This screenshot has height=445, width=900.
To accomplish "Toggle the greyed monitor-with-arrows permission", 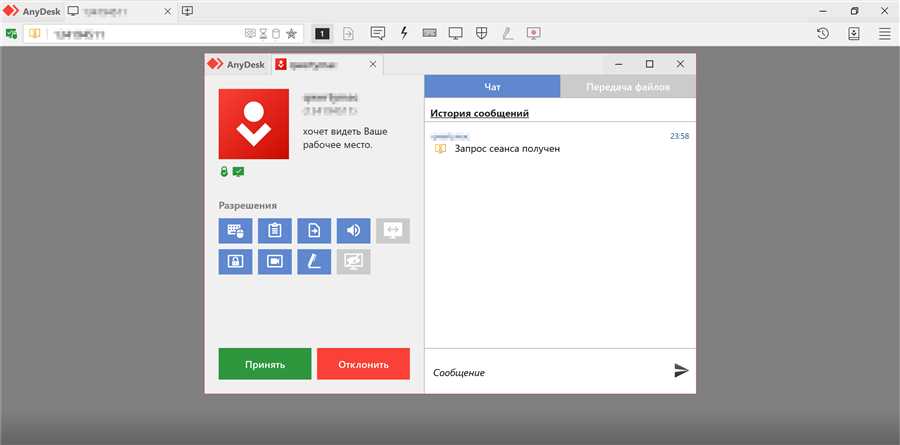I will pos(393,231).
